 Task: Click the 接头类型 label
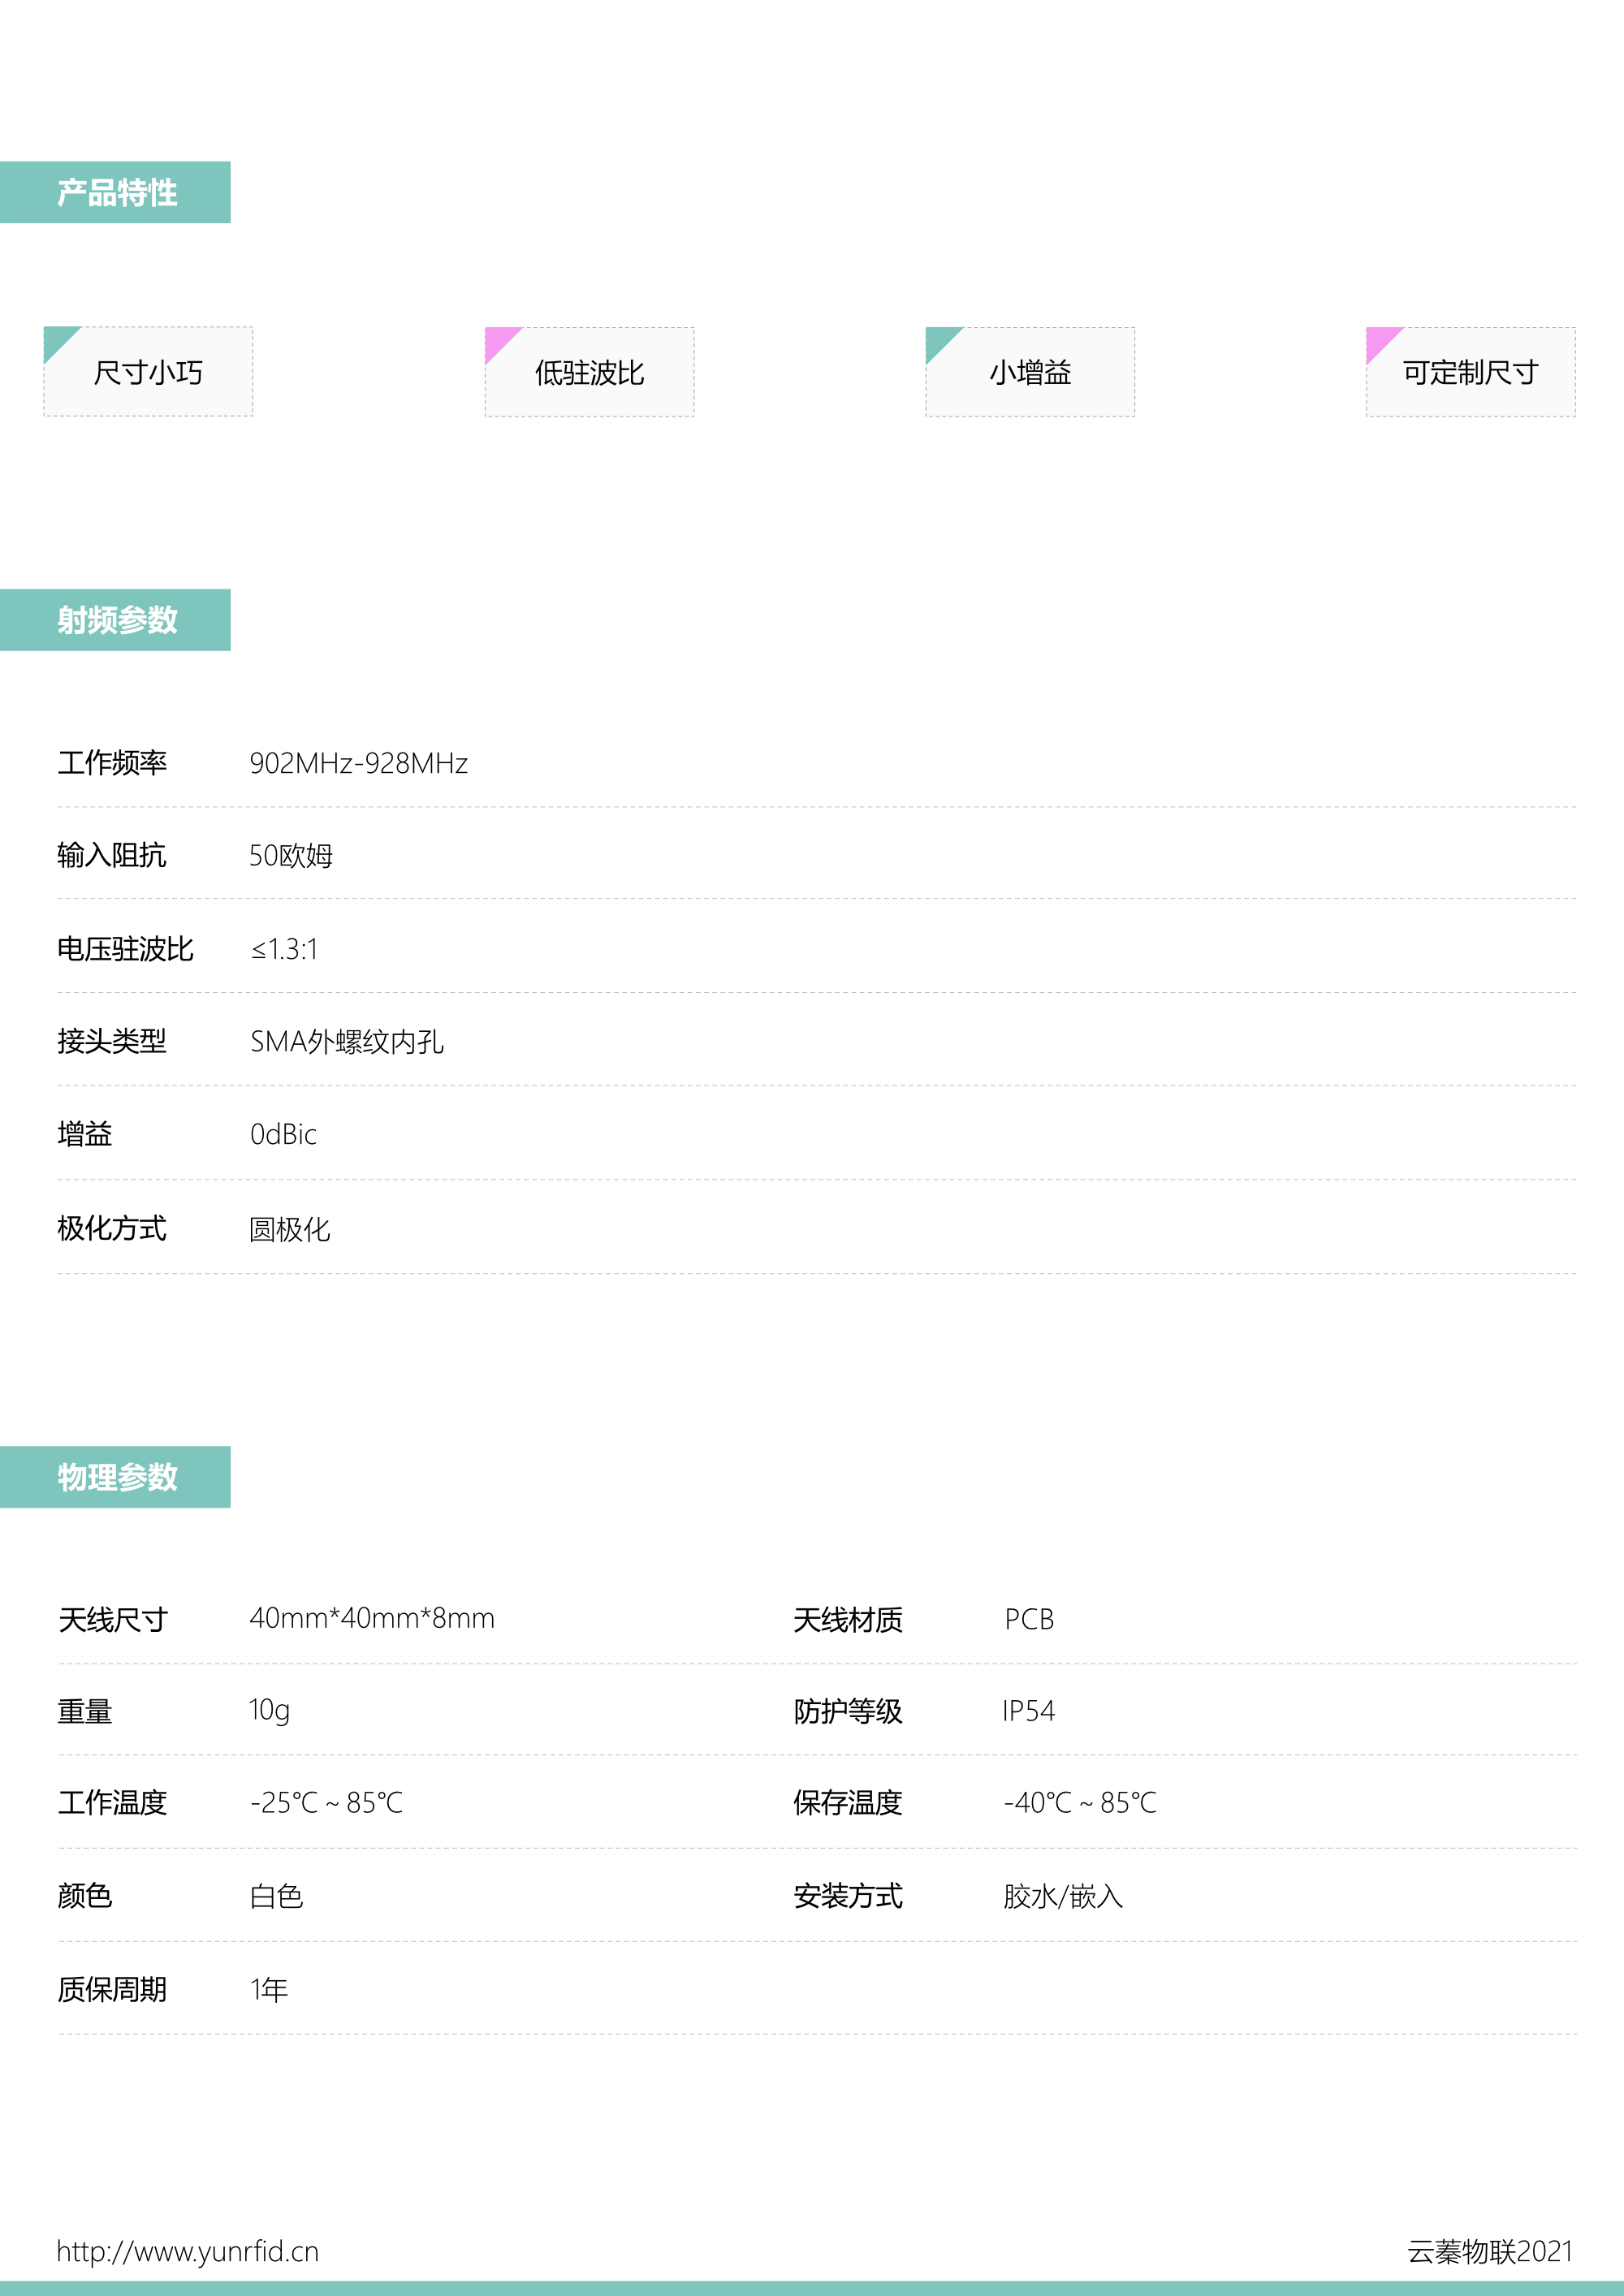112,1041
